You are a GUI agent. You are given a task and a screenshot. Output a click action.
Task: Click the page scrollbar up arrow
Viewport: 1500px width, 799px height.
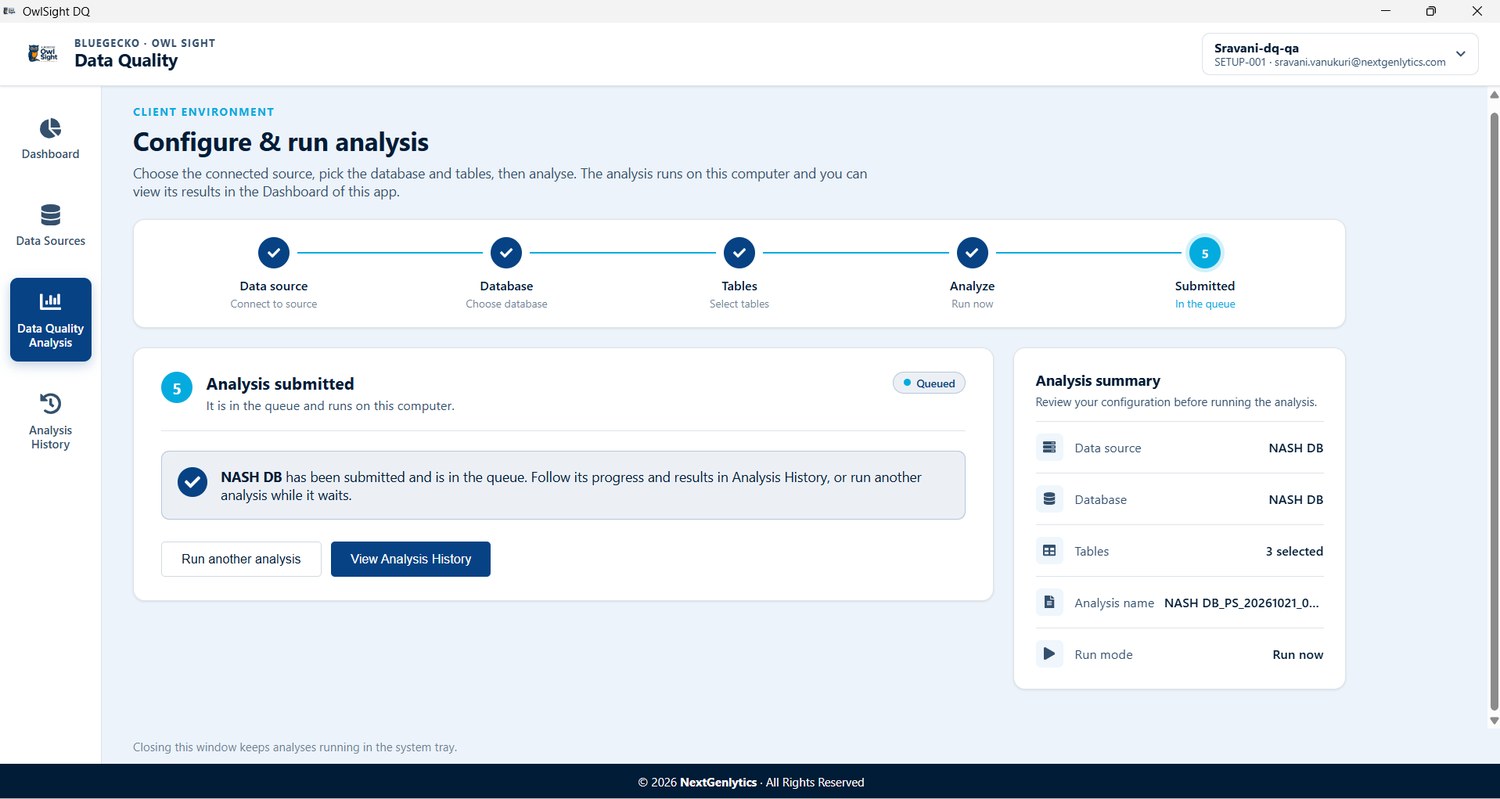tap(1494, 95)
